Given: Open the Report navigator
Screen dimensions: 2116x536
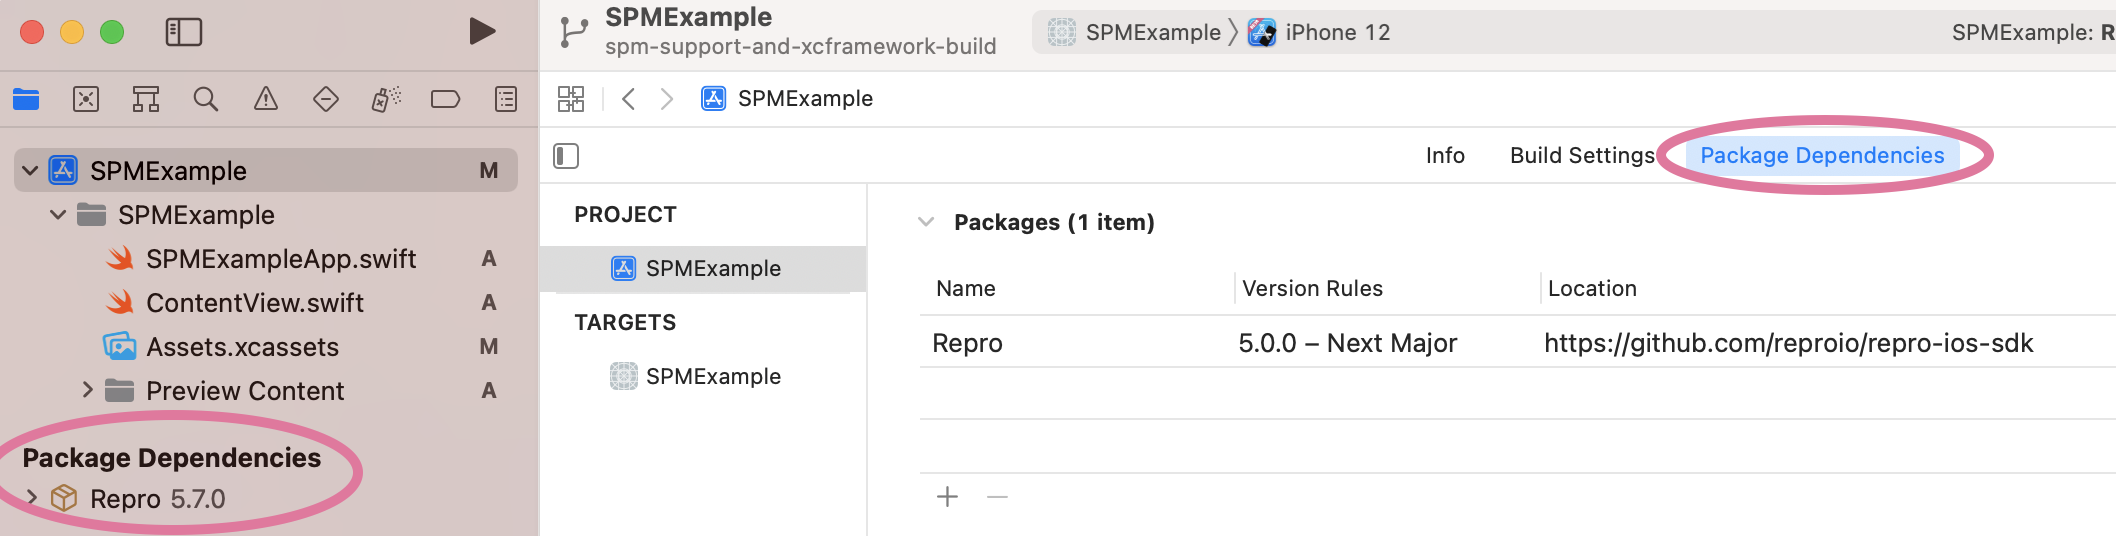Looking at the screenshot, I should click(x=506, y=99).
